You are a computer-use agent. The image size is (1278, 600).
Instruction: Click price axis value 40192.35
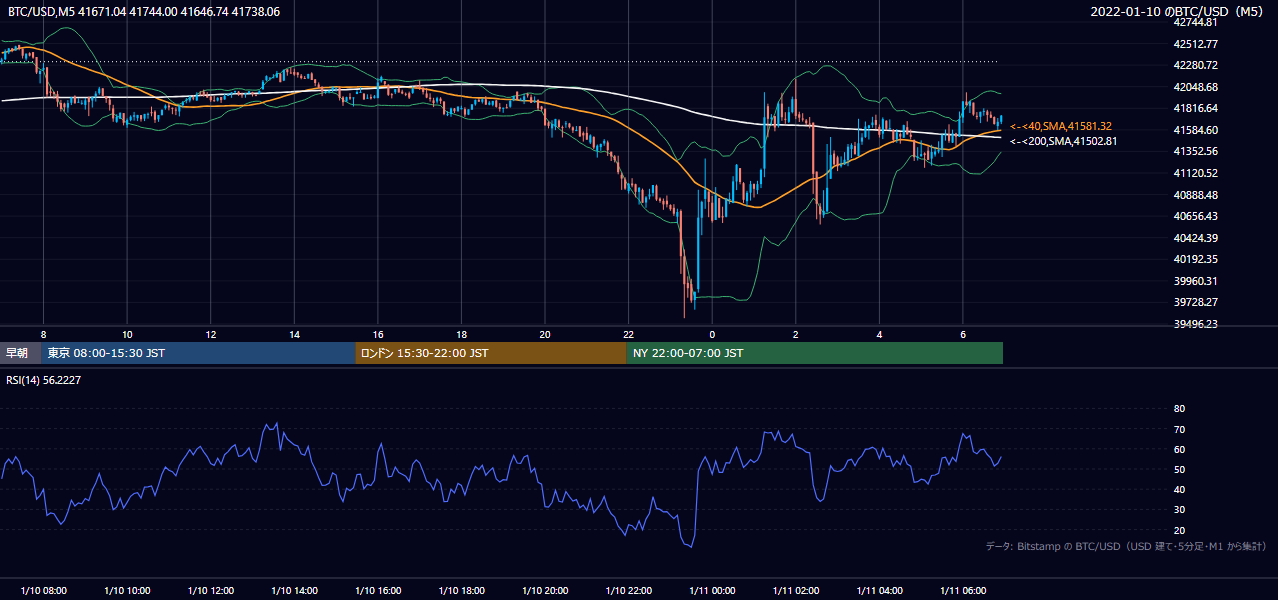pyautogui.click(x=1195, y=259)
